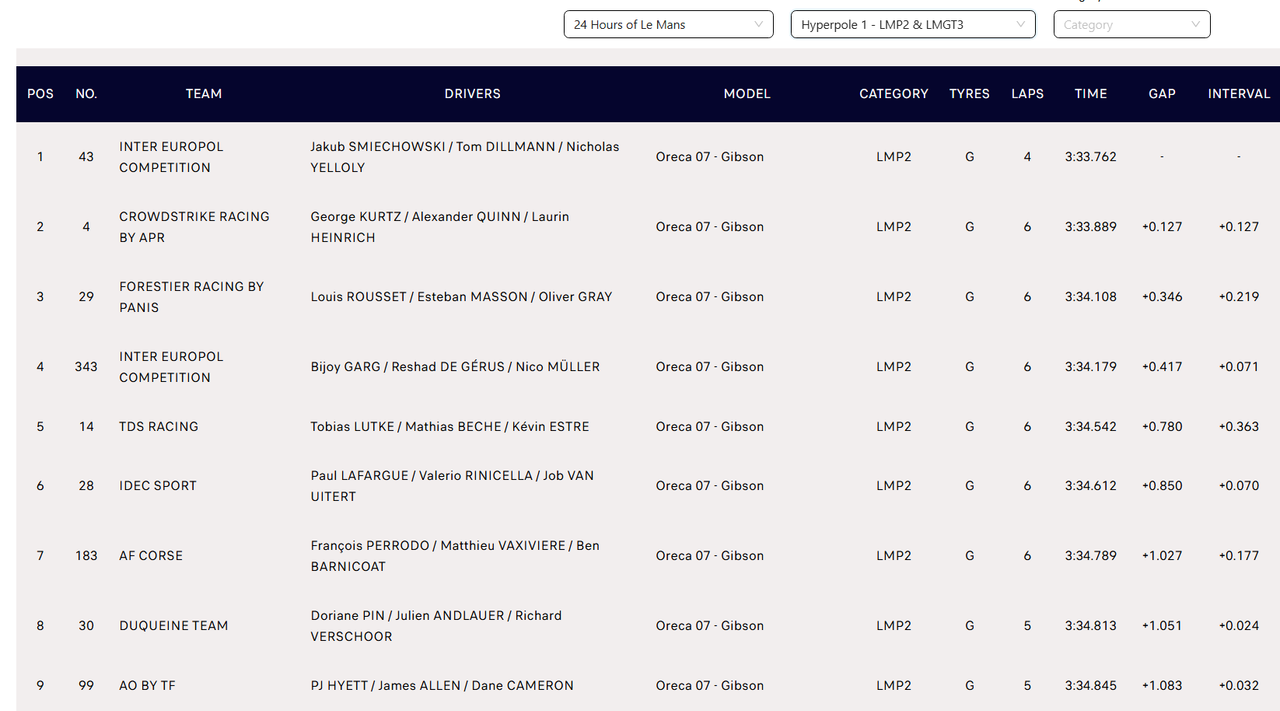Click the TYRES column header
This screenshot has height=711, width=1280.
click(x=969, y=94)
